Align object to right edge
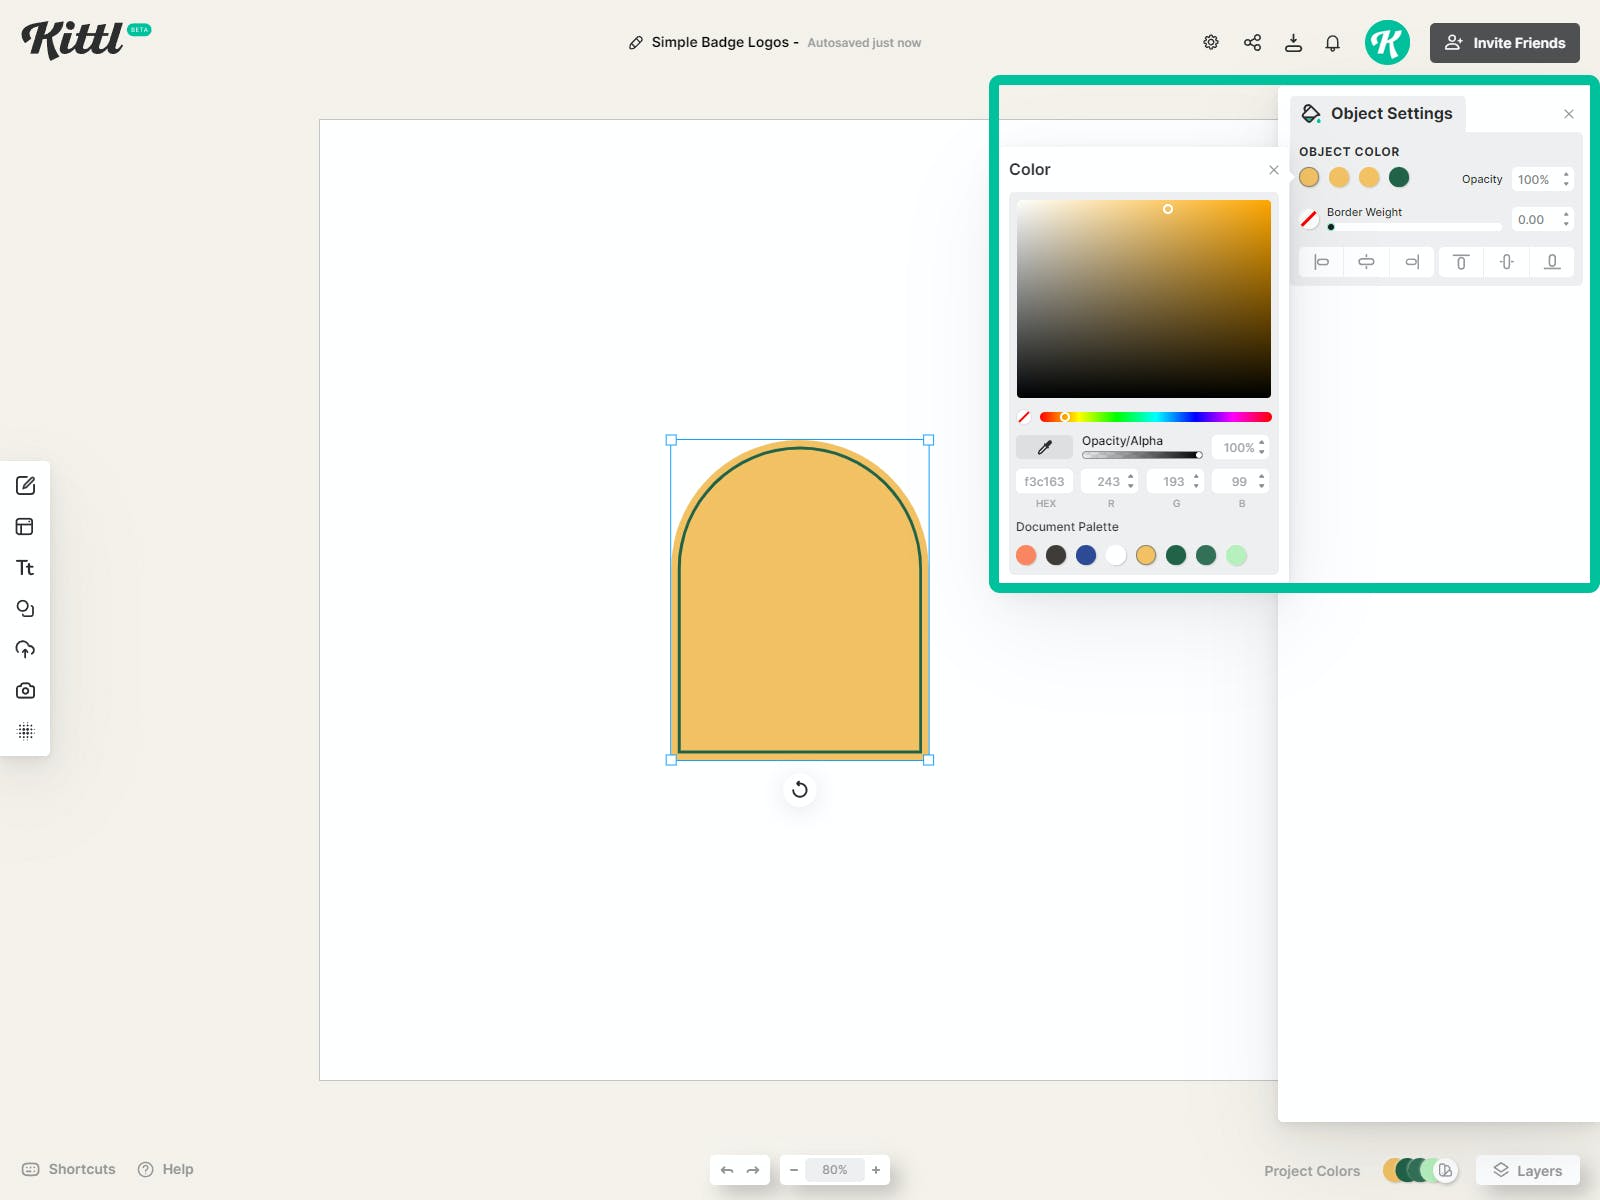The image size is (1600, 1200). 1412,262
